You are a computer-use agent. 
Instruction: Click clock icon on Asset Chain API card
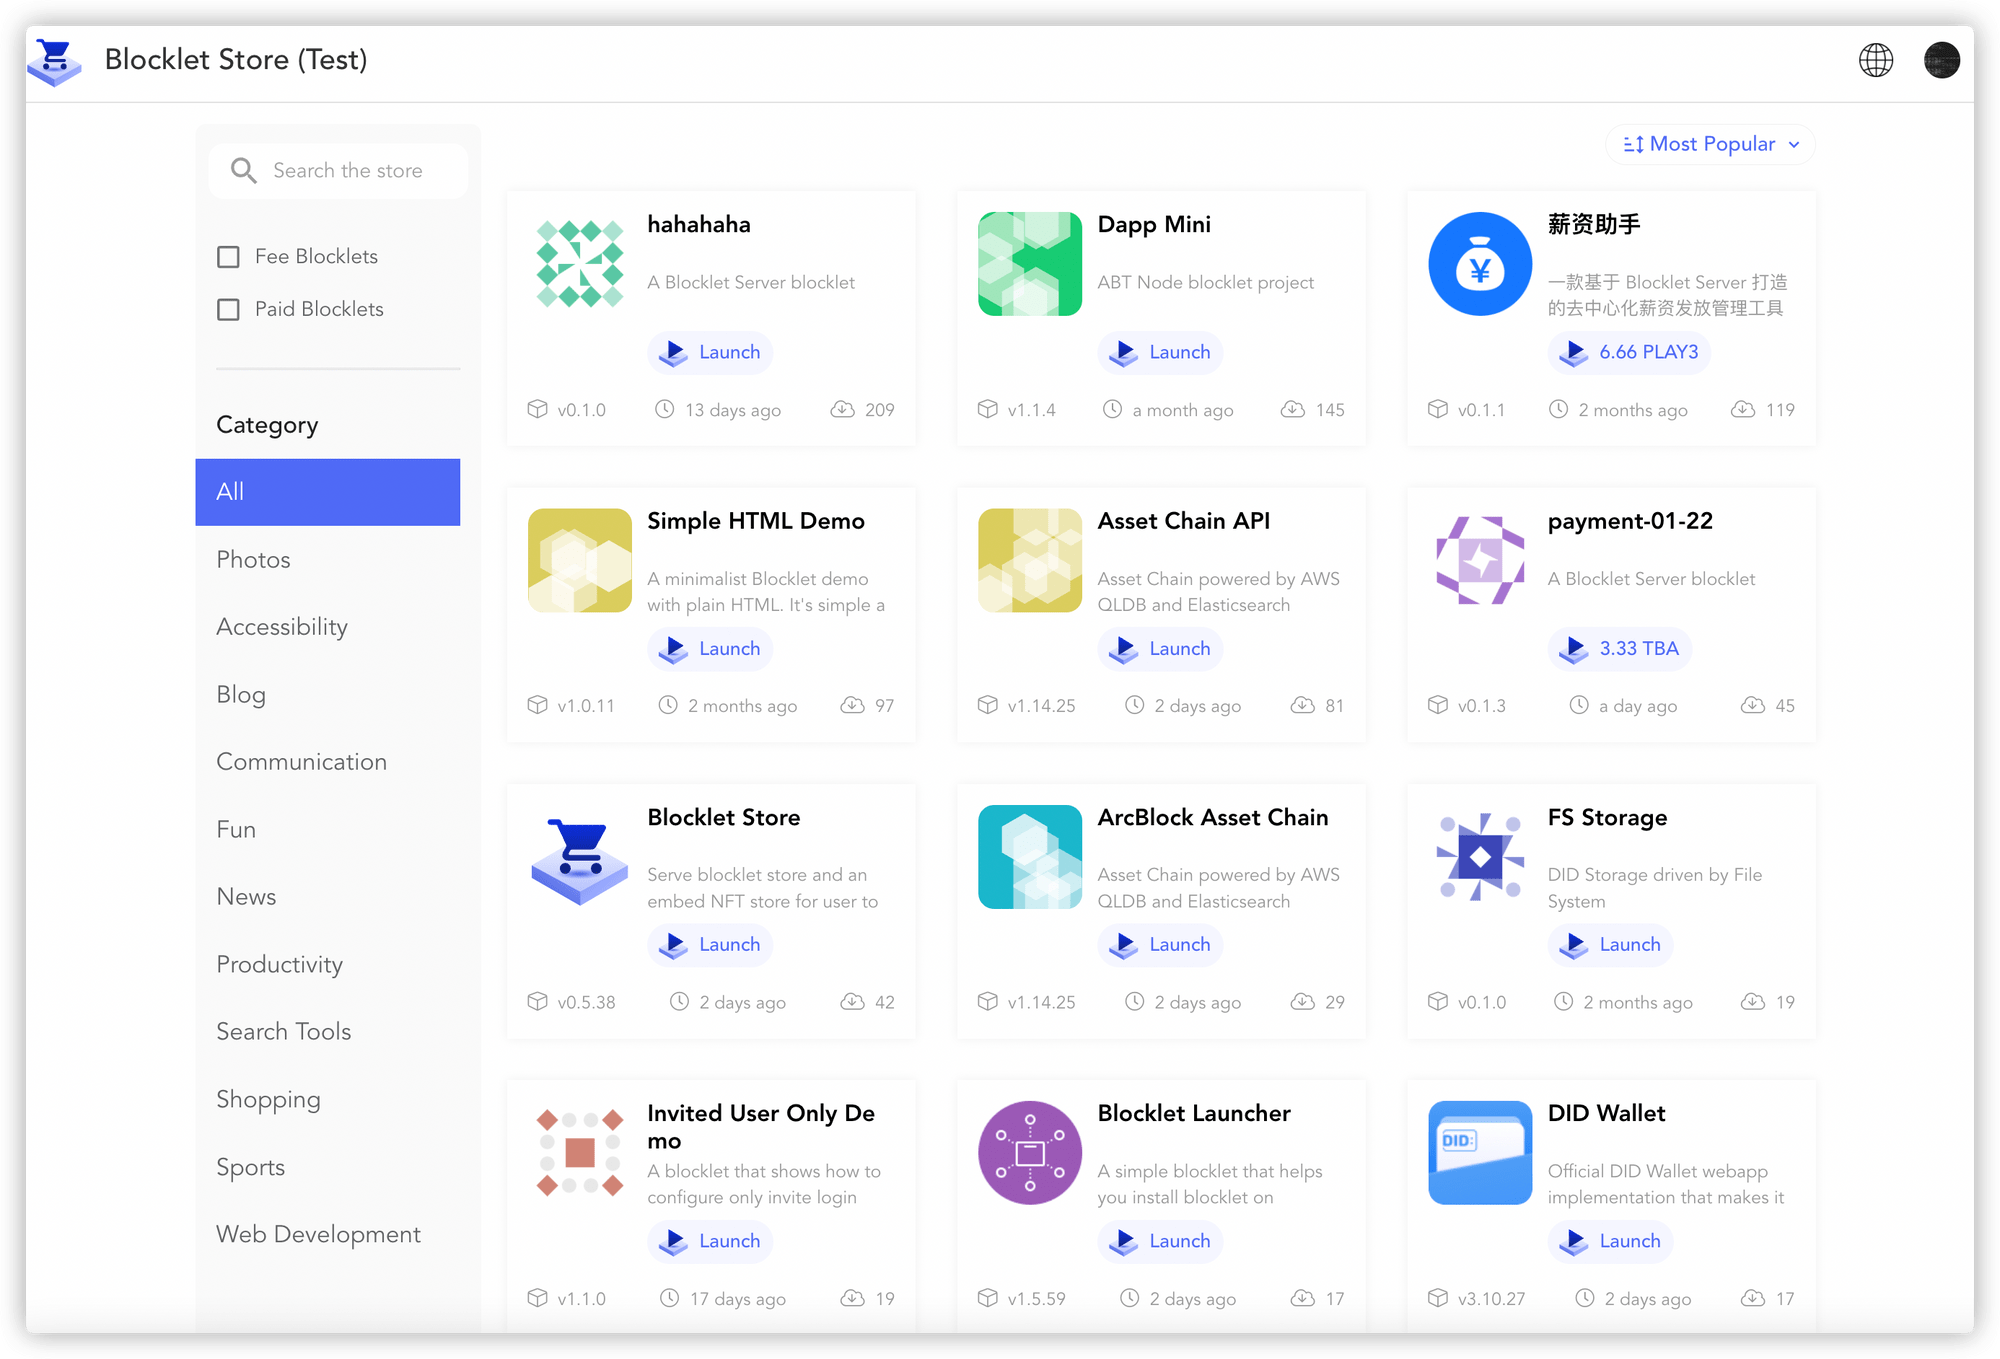(1134, 705)
